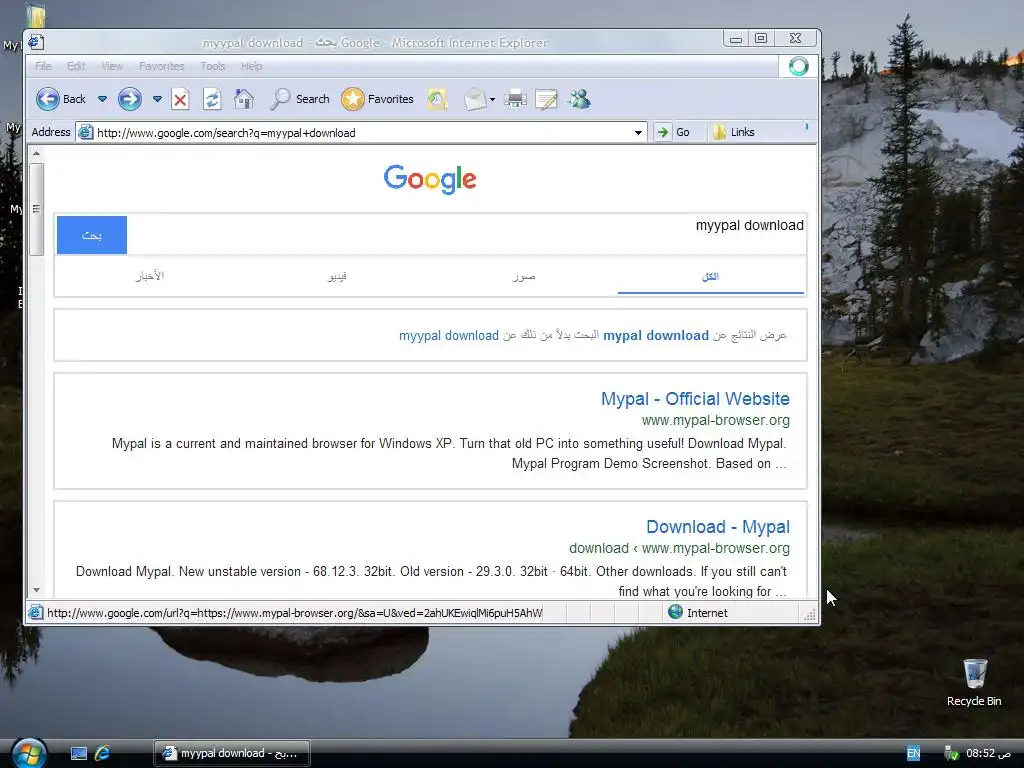Click the taskbar clock 08:52
Screen dimensions: 1024x768
coord(989,753)
